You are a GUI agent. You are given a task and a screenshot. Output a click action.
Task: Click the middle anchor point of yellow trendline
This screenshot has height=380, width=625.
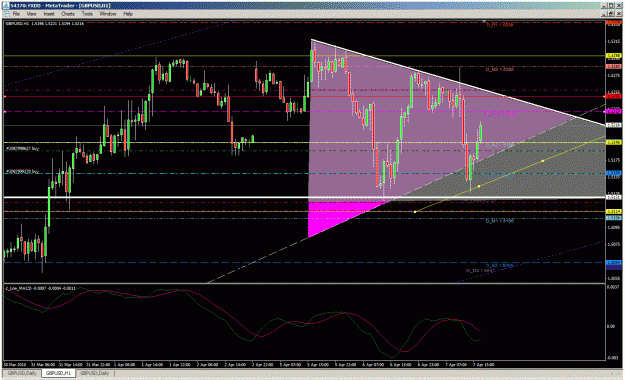point(479,186)
